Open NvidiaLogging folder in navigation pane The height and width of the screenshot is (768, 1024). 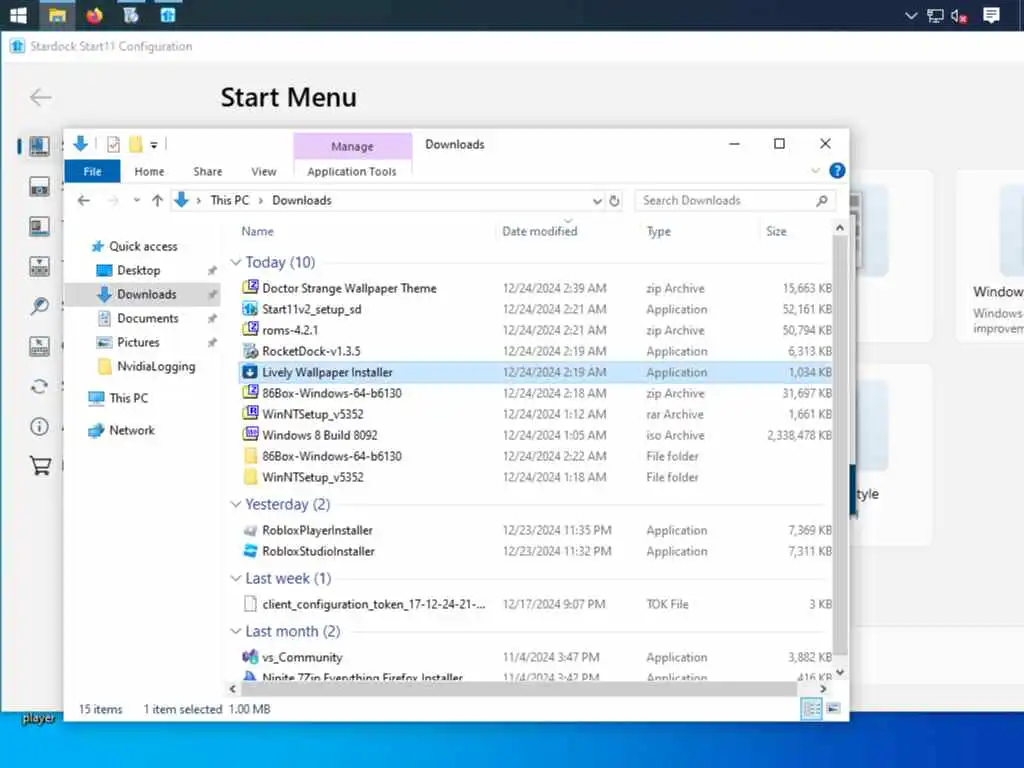click(156, 366)
